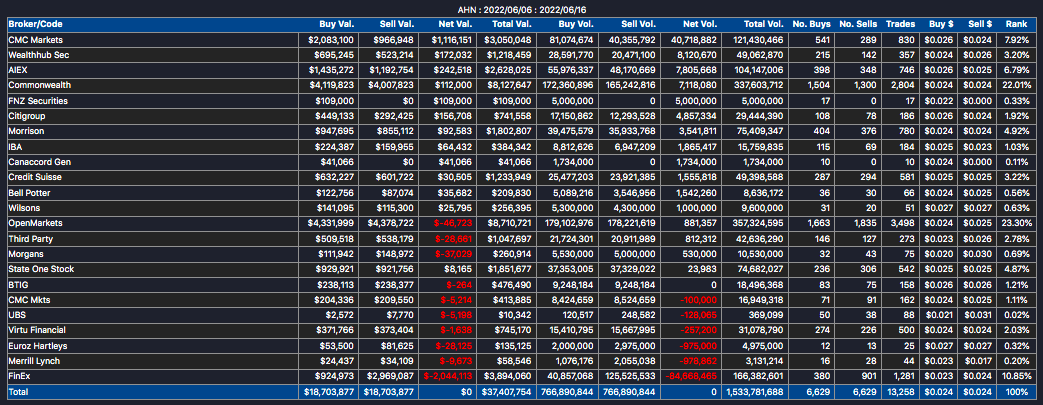
Task: Sort by the Buy $ column header
Action: point(941,23)
